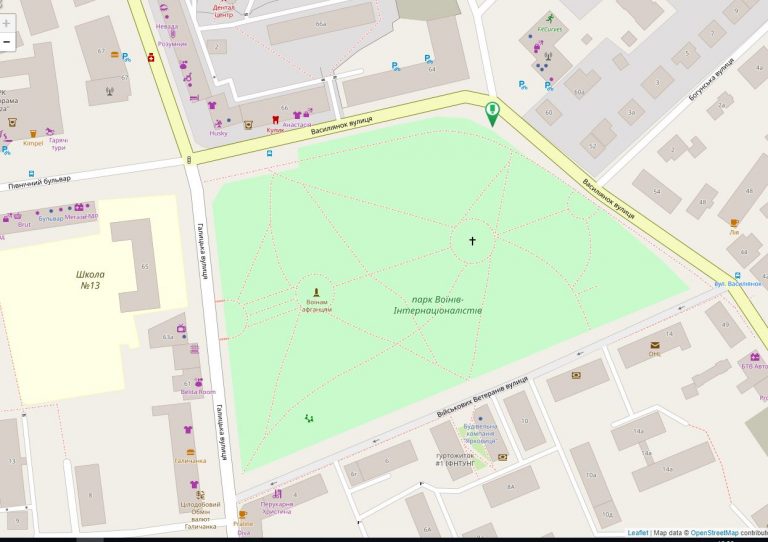The width and height of the screenshot is (768, 542).
Task: Click the green location marker pin
Action: (491, 113)
